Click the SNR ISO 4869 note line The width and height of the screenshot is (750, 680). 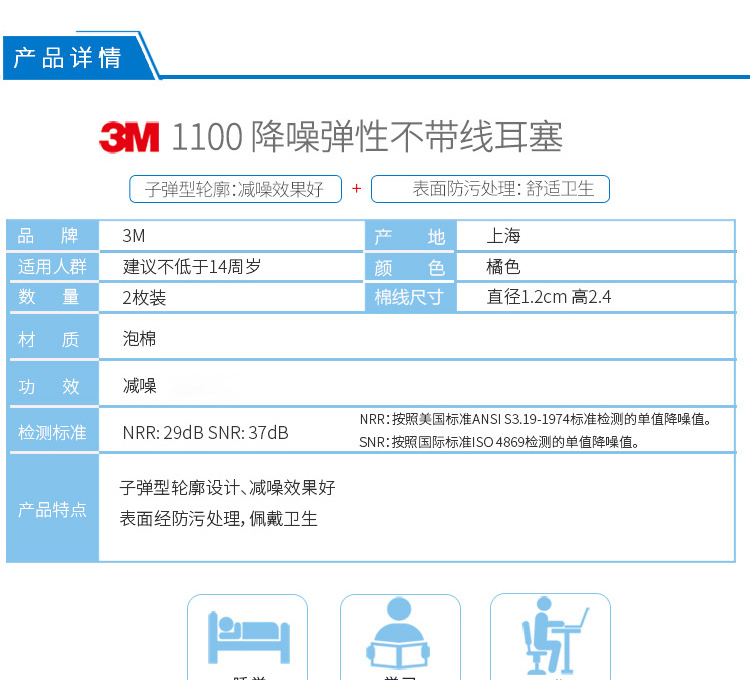click(x=499, y=442)
